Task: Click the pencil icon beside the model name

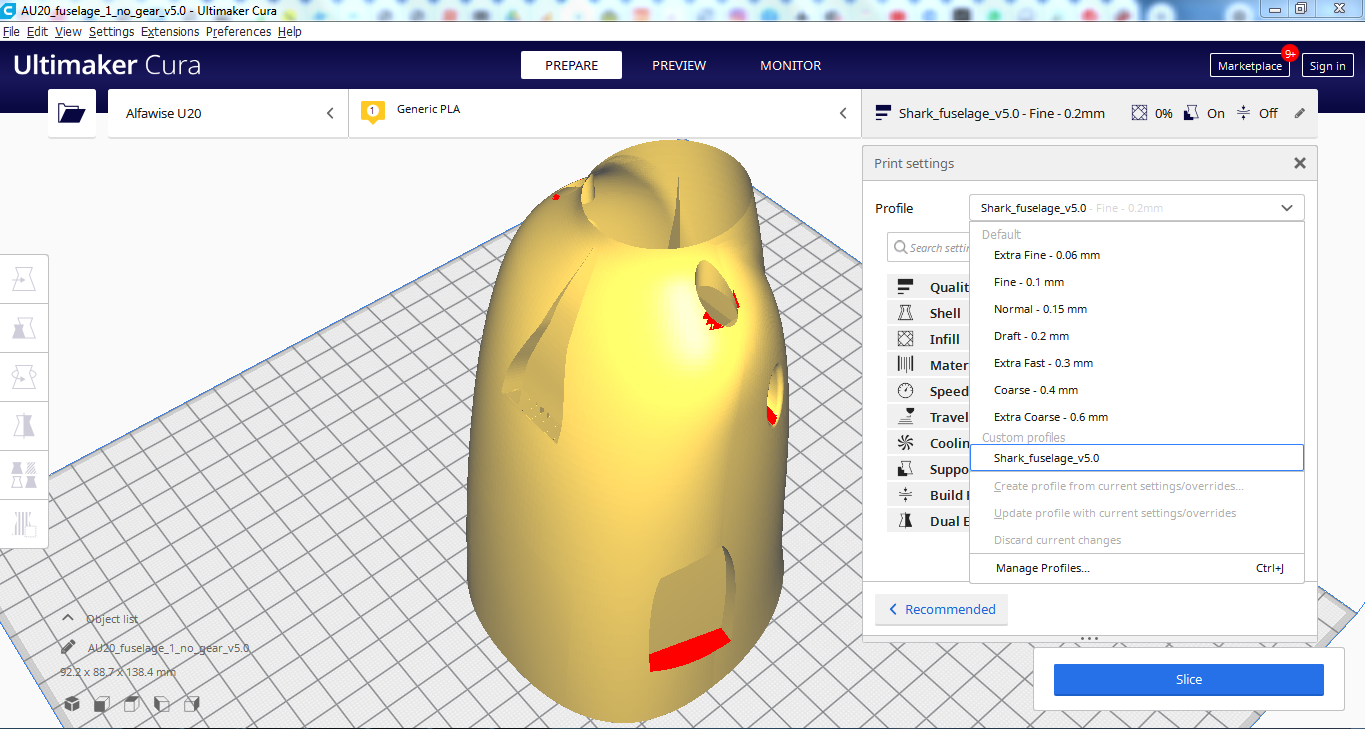Action: [68, 647]
